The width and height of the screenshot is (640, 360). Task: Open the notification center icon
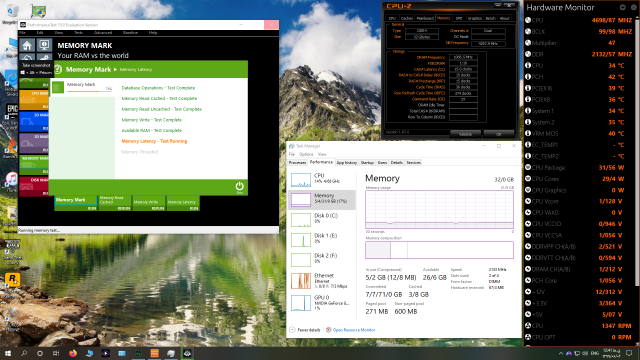click(x=629, y=353)
